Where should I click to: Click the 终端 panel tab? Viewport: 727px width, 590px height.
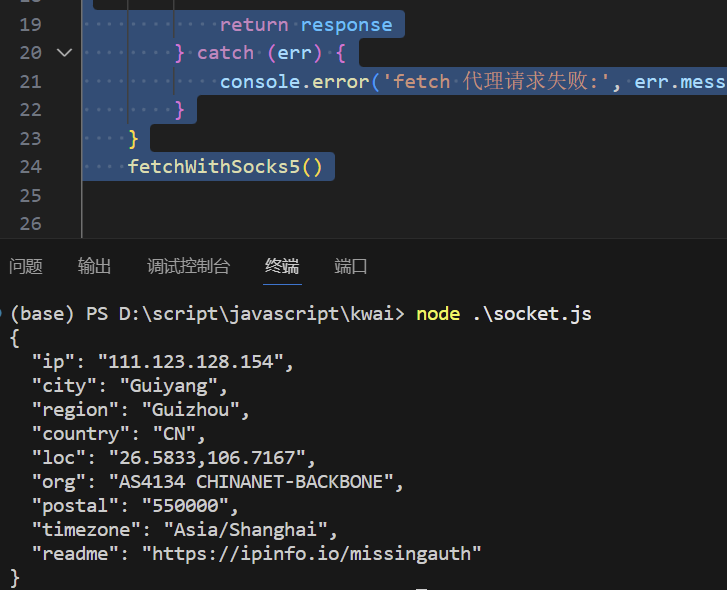[x=282, y=266]
